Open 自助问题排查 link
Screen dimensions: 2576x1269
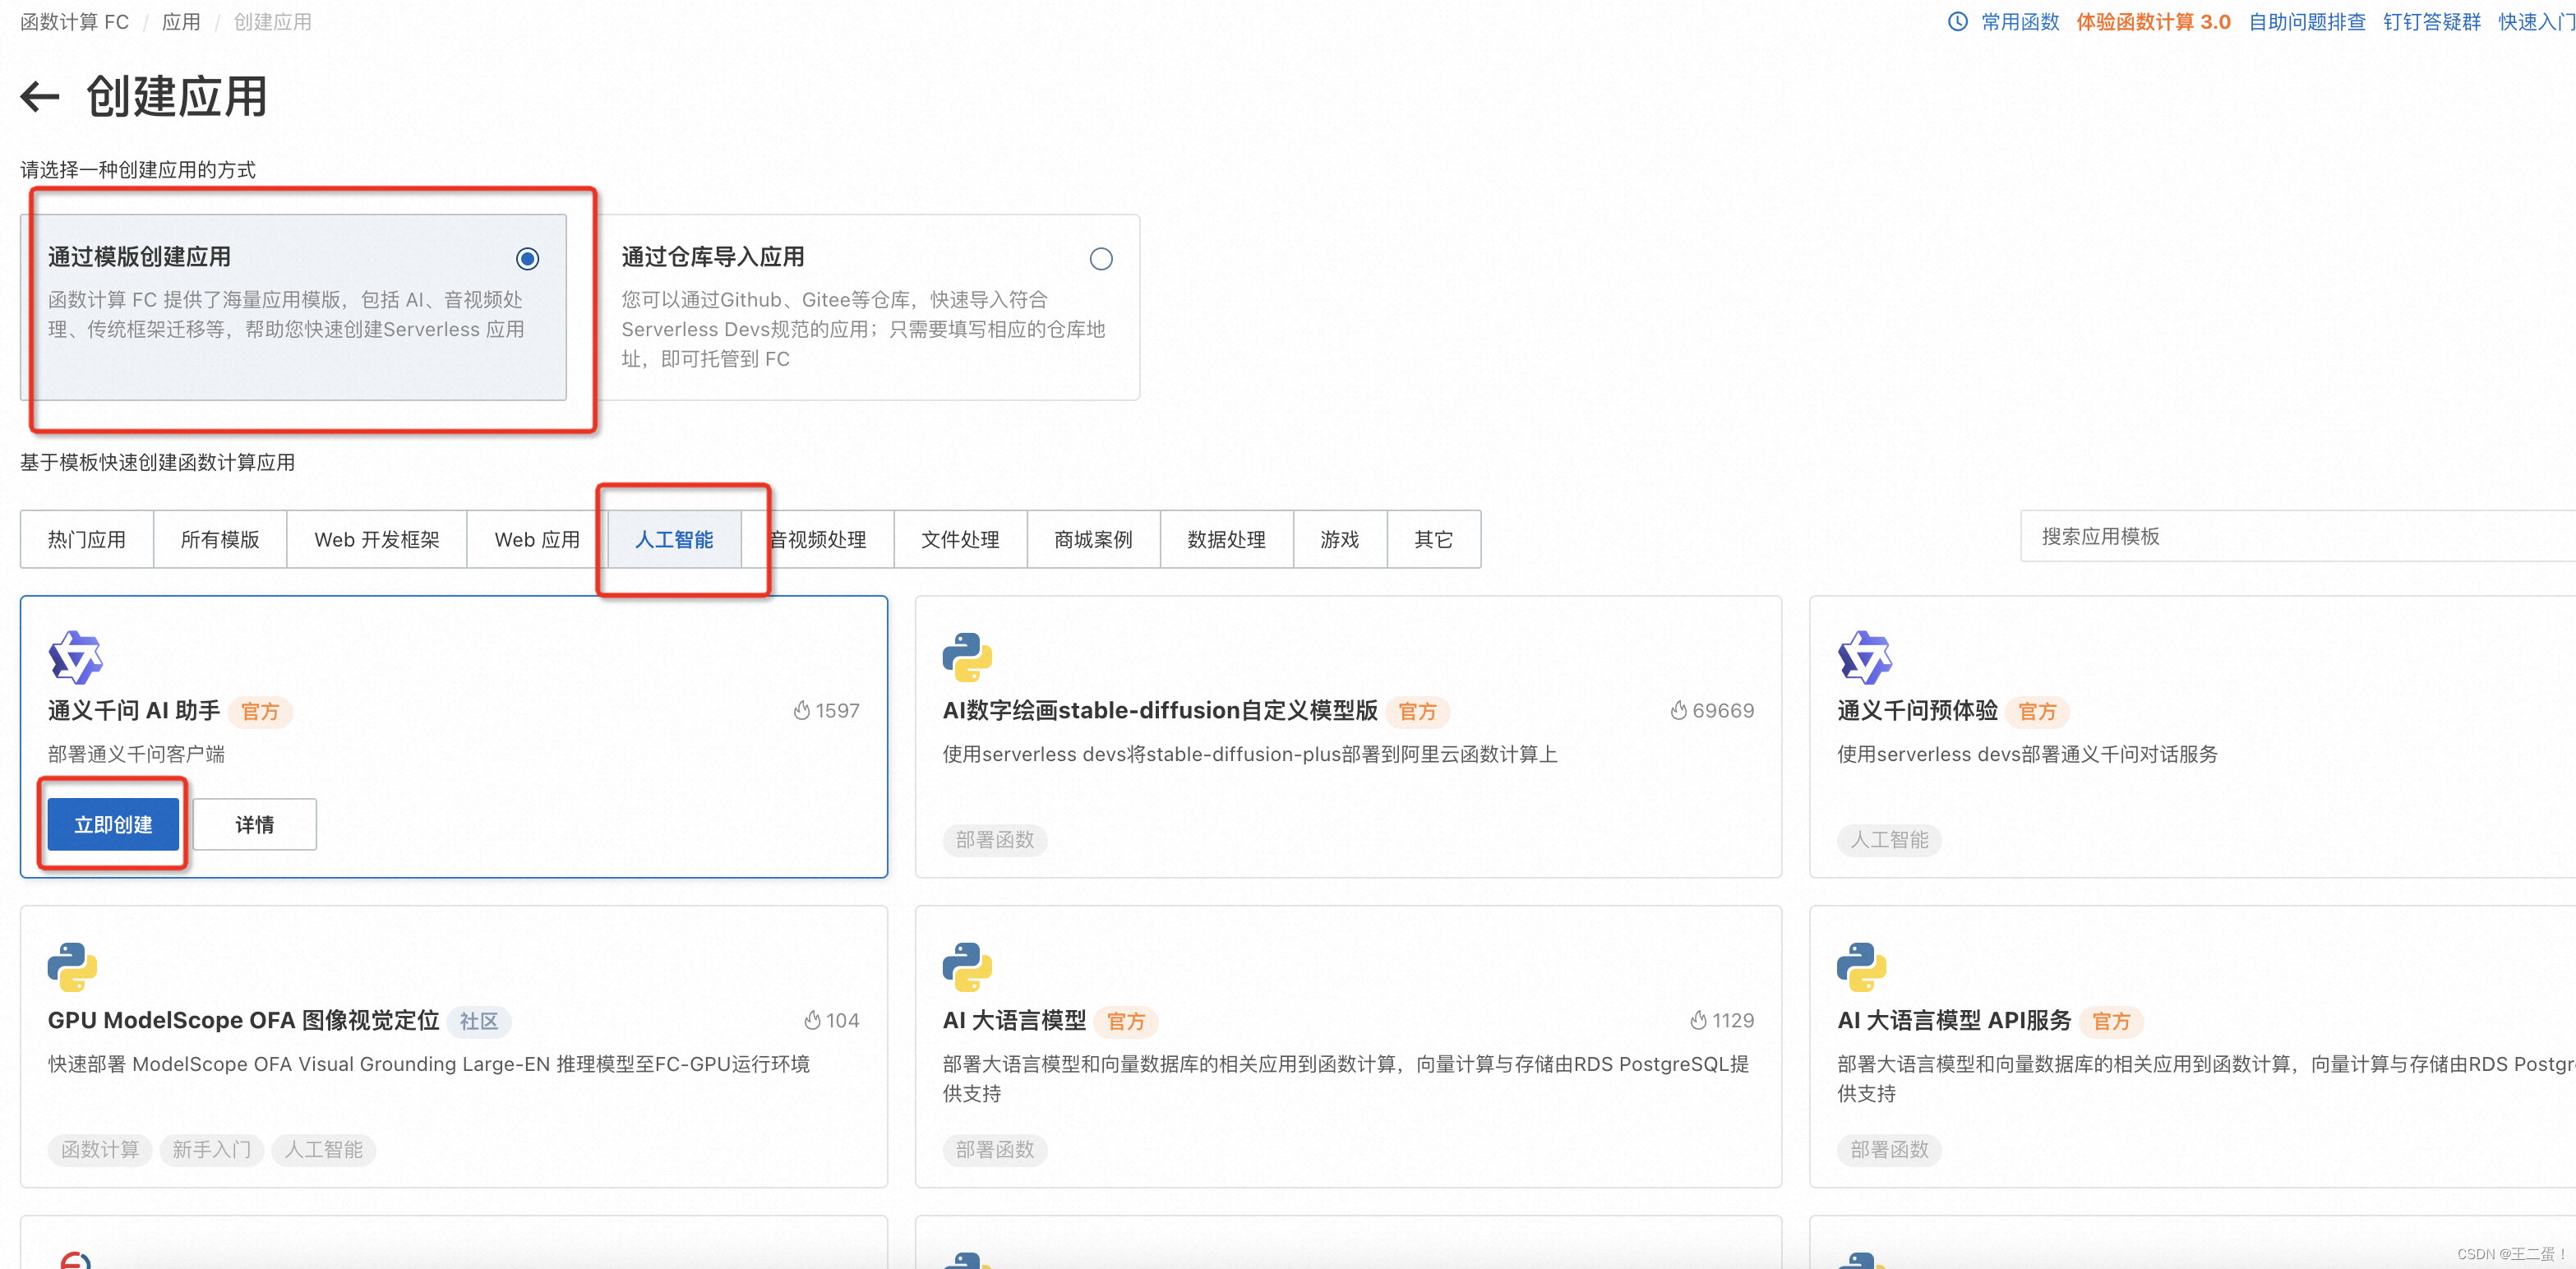click(2306, 21)
